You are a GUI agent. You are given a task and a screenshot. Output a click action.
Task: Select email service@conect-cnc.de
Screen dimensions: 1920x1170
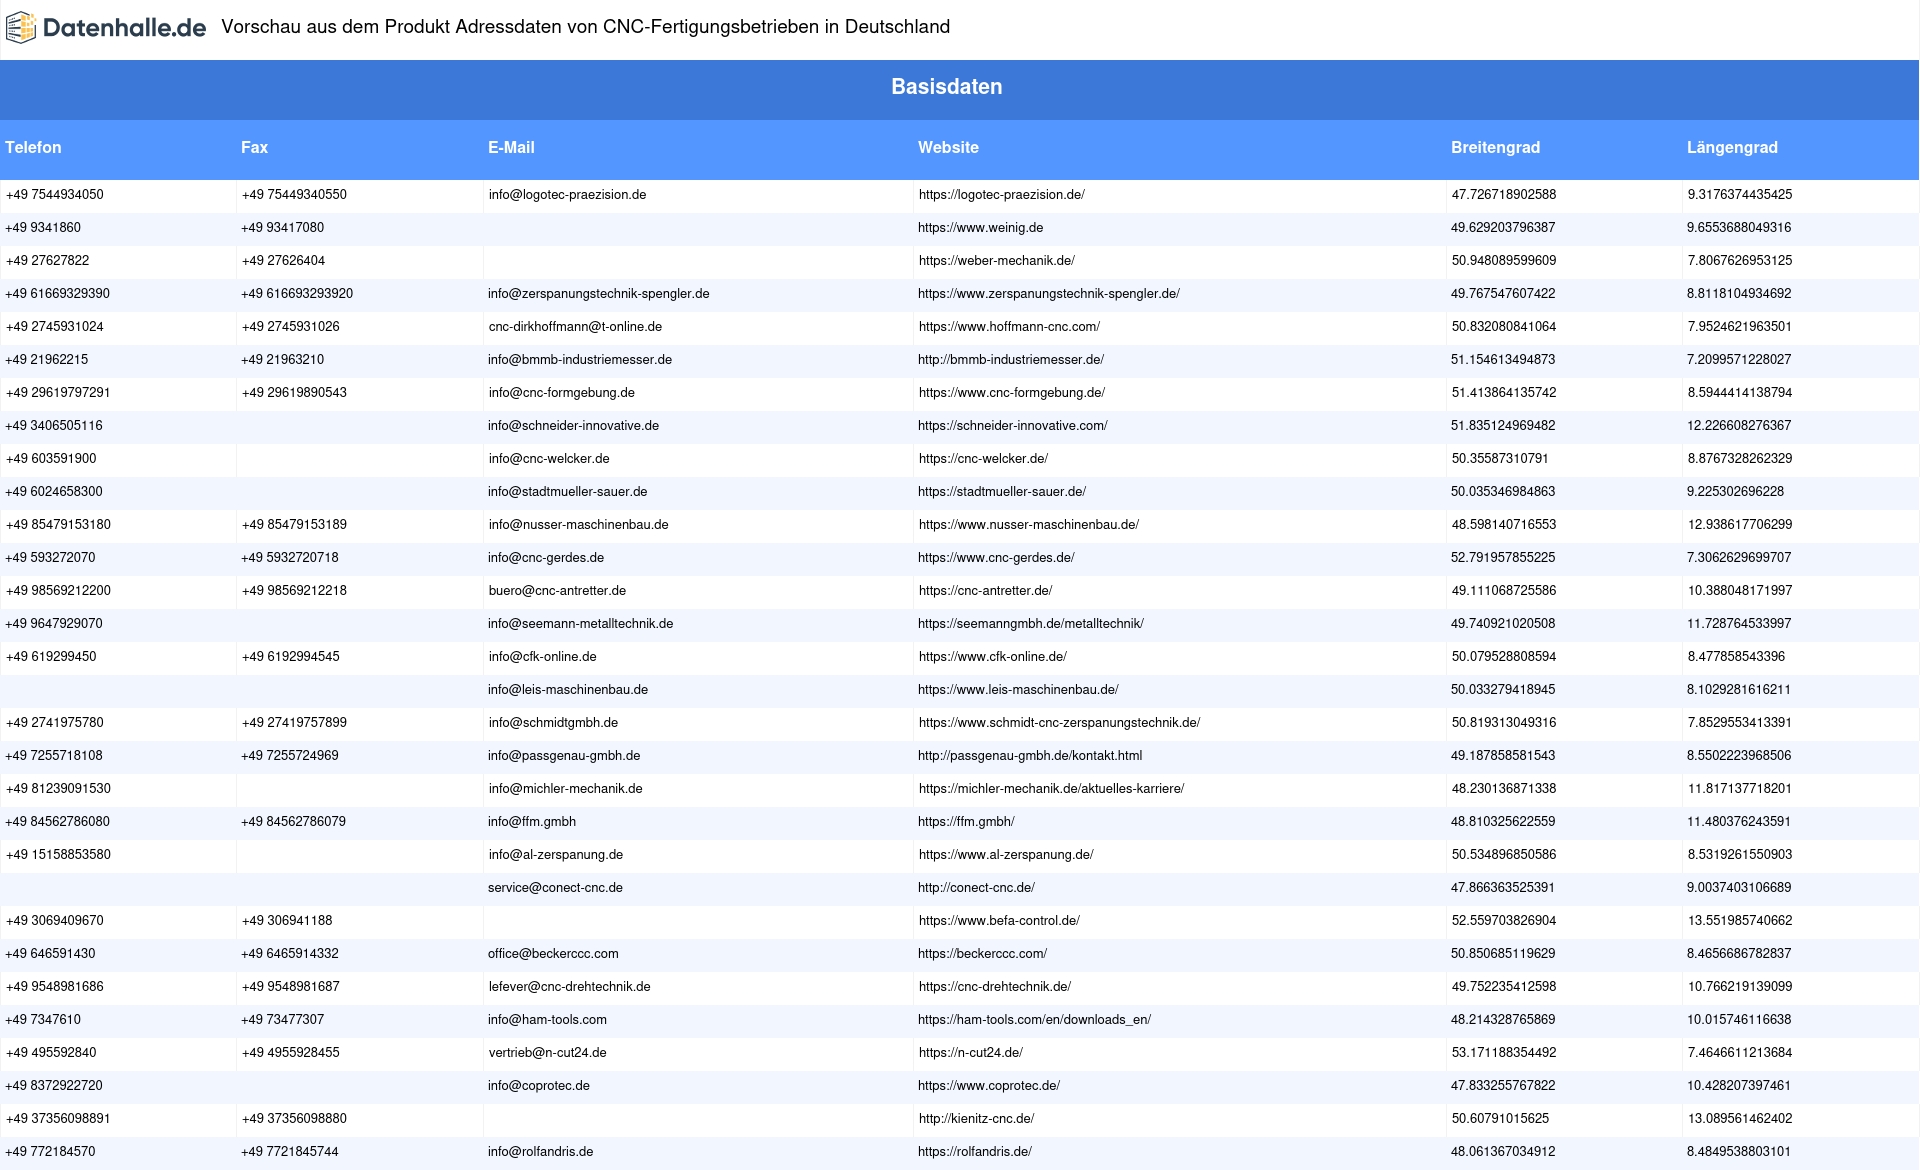tap(555, 888)
